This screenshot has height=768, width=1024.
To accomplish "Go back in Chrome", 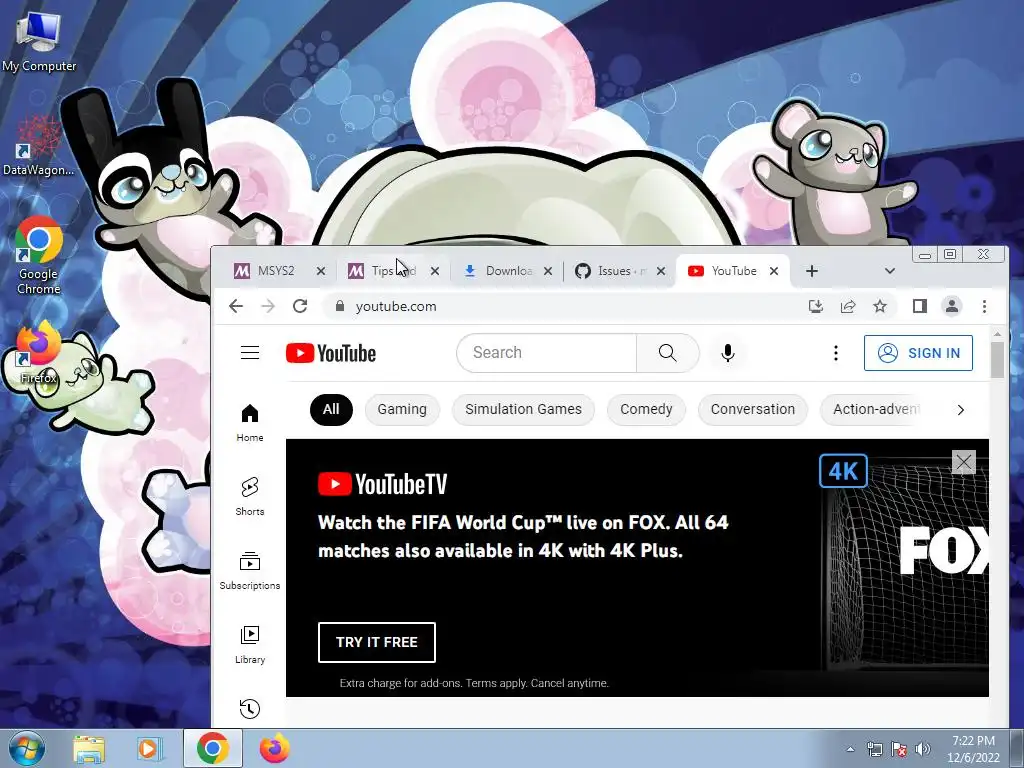I will pos(236,306).
